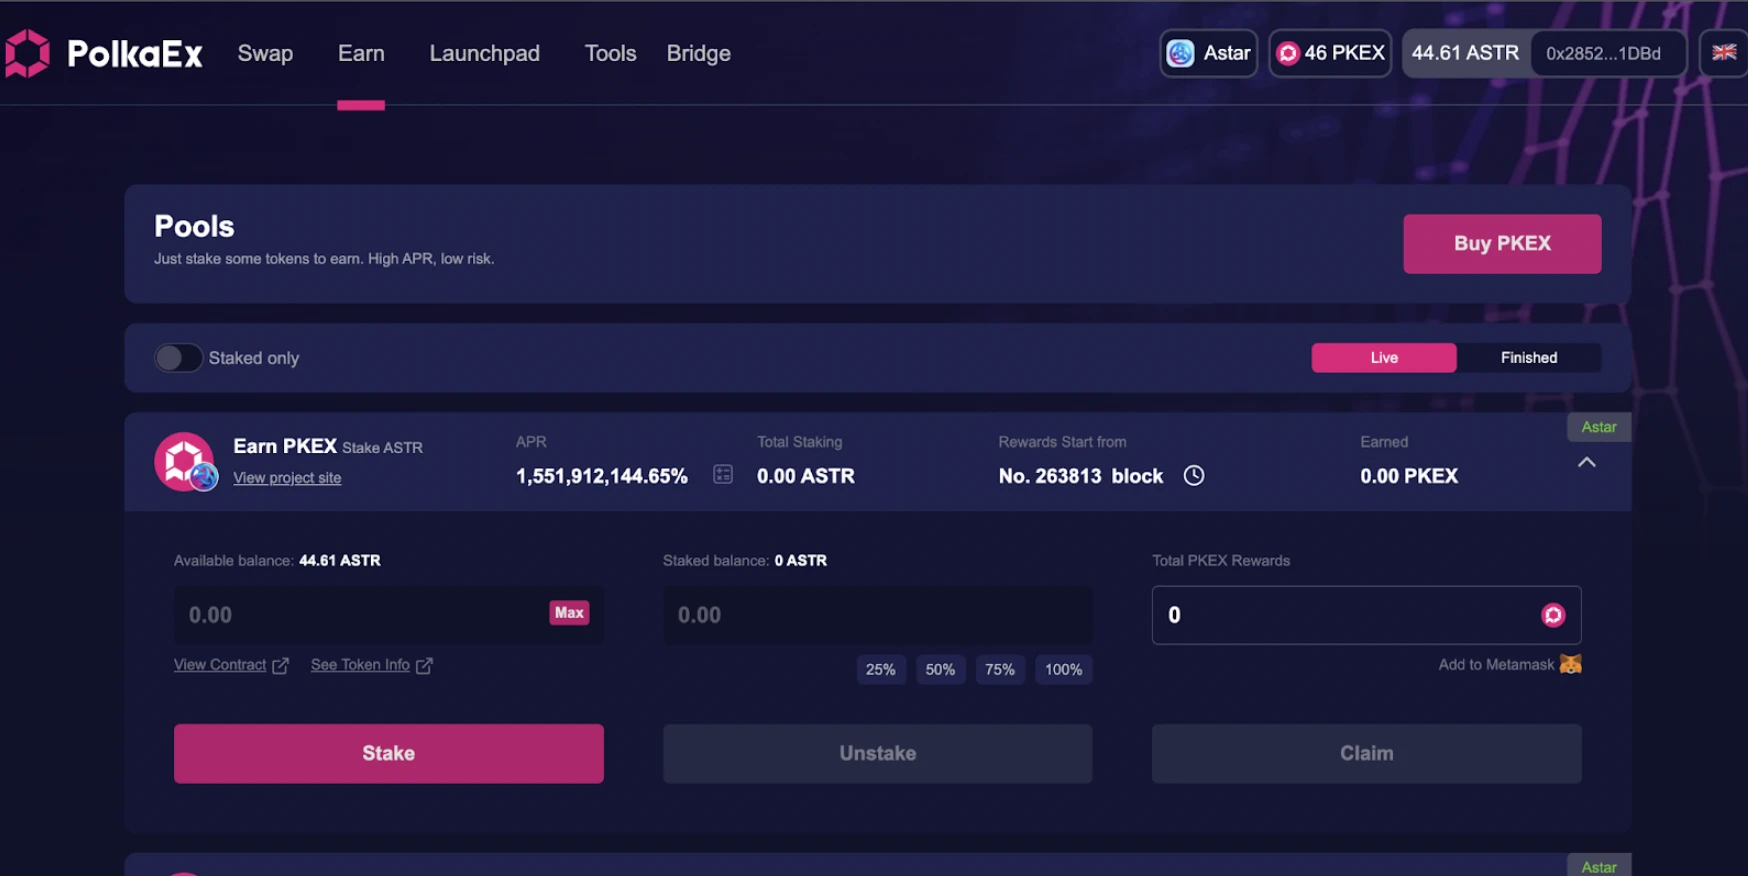
Task: Select the 75% unstake option
Action: click(x=1000, y=670)
